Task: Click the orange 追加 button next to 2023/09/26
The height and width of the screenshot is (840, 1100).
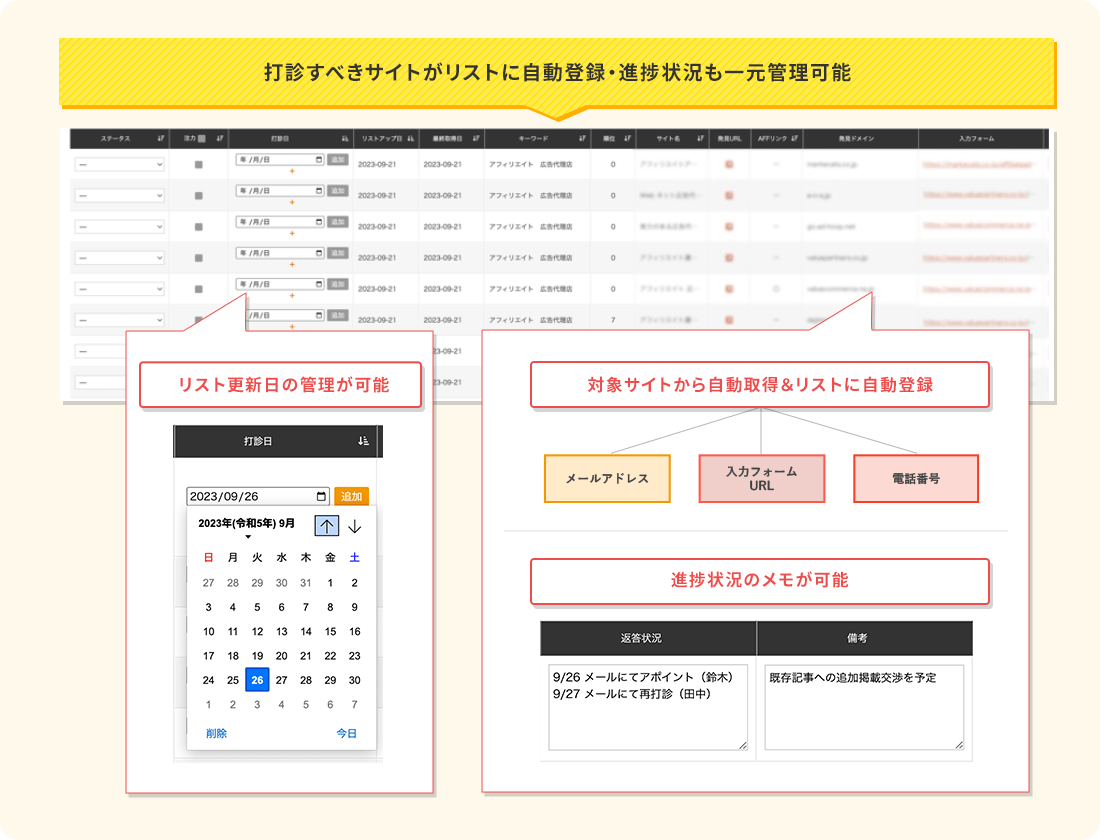Action: pos(352,495)
